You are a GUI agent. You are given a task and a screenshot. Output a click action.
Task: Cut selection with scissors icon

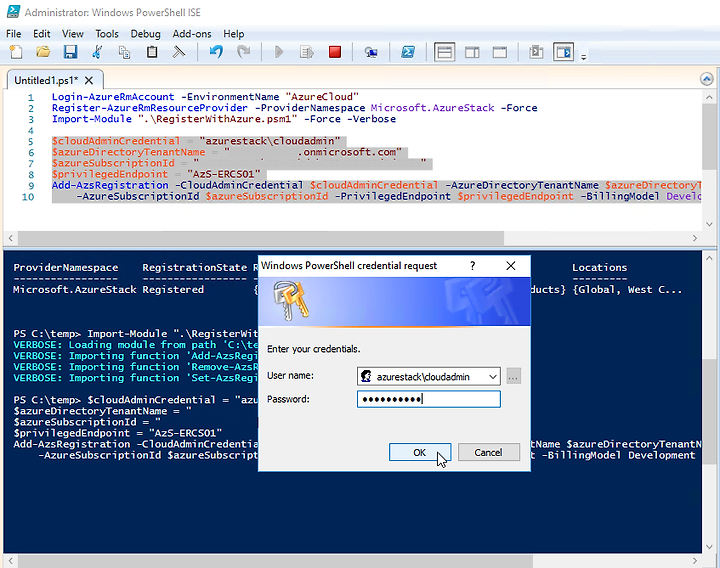(x=97, y=52)
